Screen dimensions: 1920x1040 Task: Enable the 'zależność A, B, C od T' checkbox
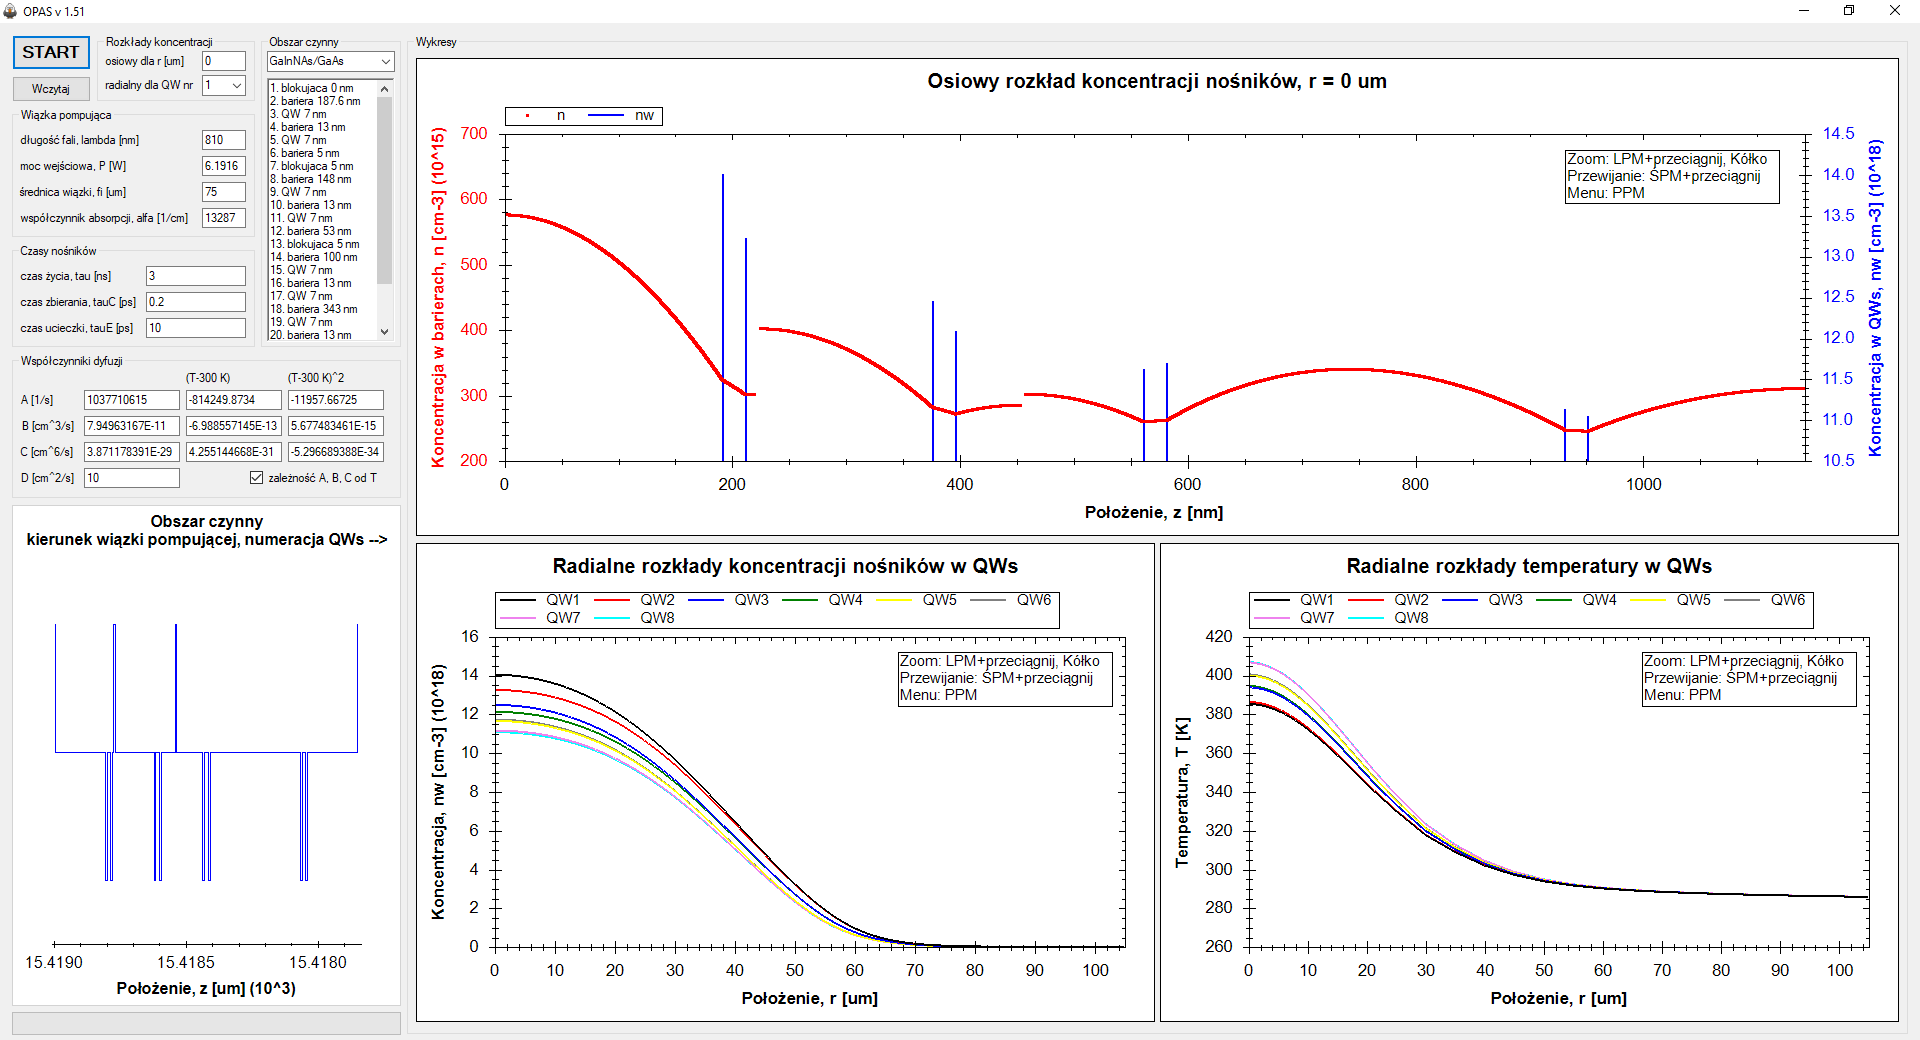pyautogui.click(x=257, y=478)
